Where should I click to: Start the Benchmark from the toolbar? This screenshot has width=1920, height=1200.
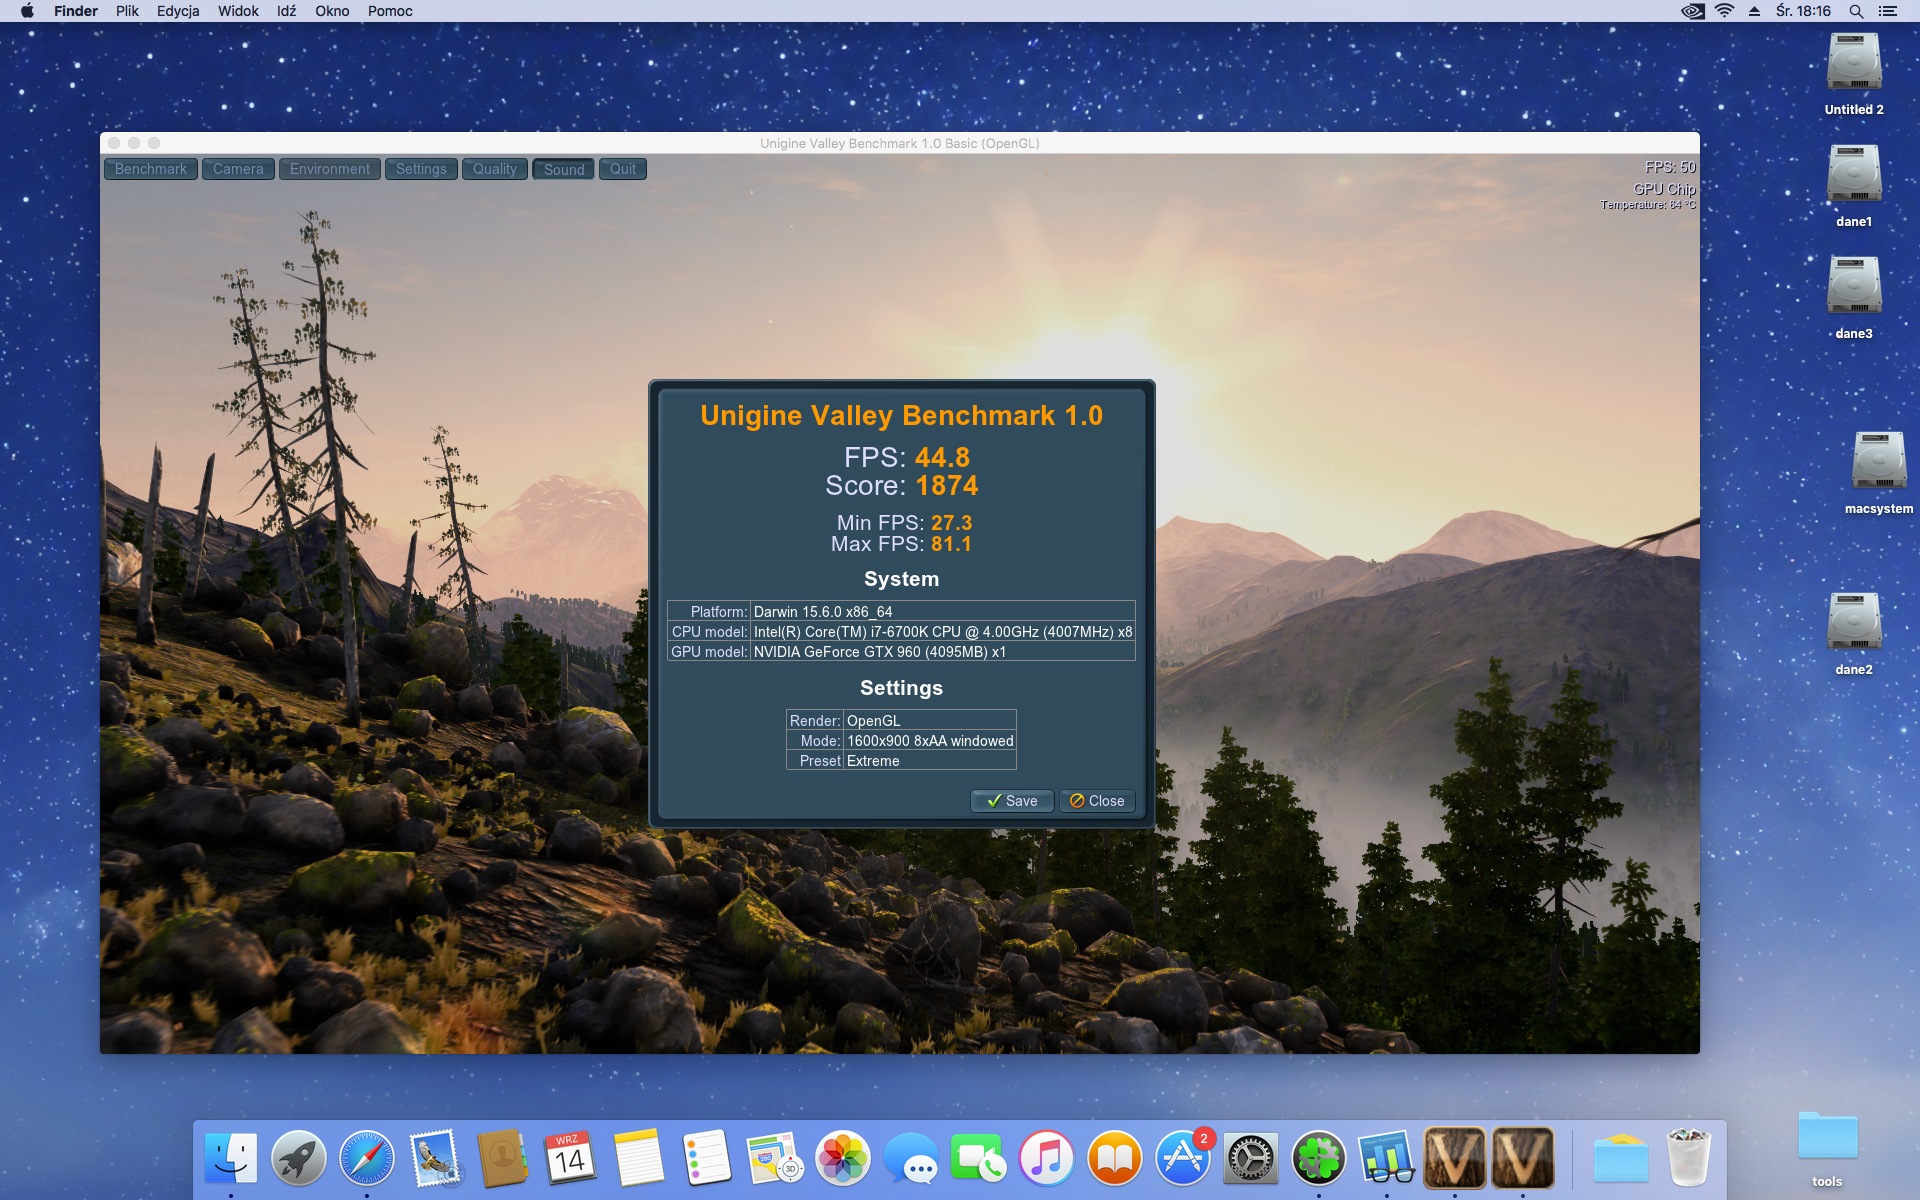[x=150, y=169]
